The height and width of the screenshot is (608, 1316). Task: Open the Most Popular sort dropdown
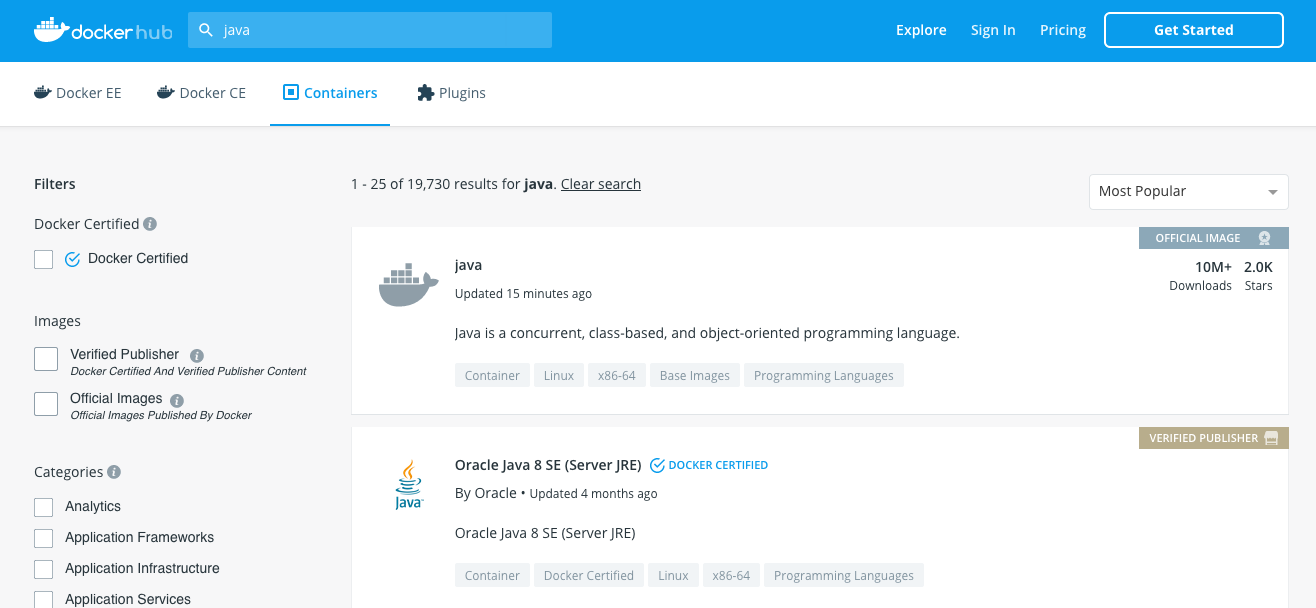click(x=1188, y=191)
